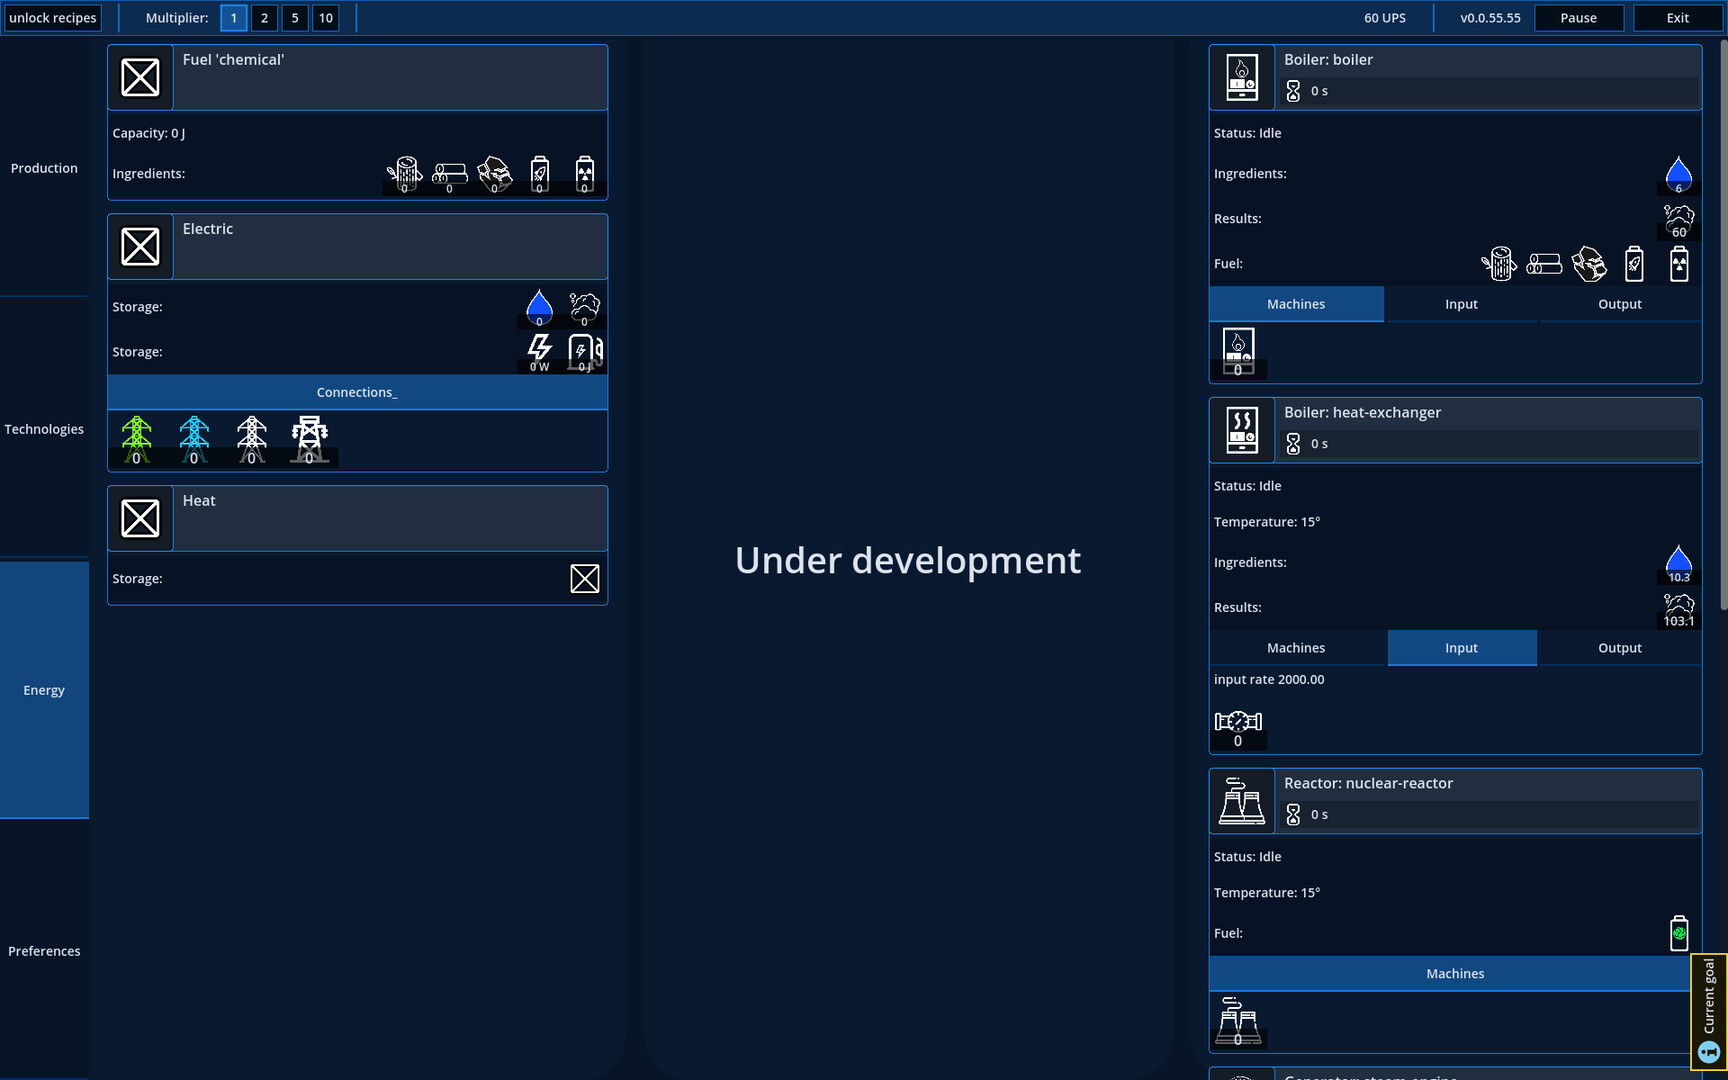1728x1080 pixels.
Task: Expand the Connections_ section
Action: click(x=356, y=392)
